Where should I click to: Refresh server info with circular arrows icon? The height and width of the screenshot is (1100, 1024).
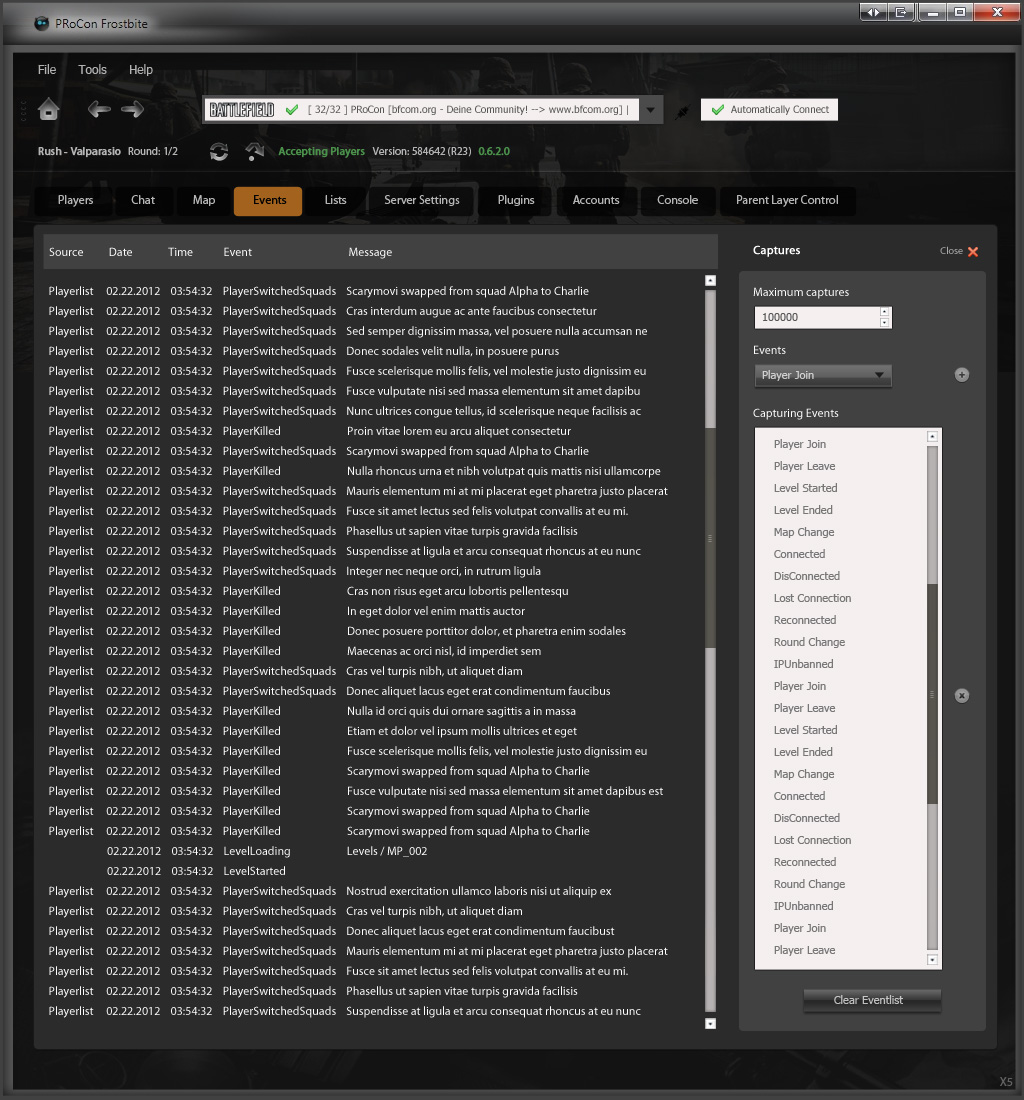pos(219,152)
